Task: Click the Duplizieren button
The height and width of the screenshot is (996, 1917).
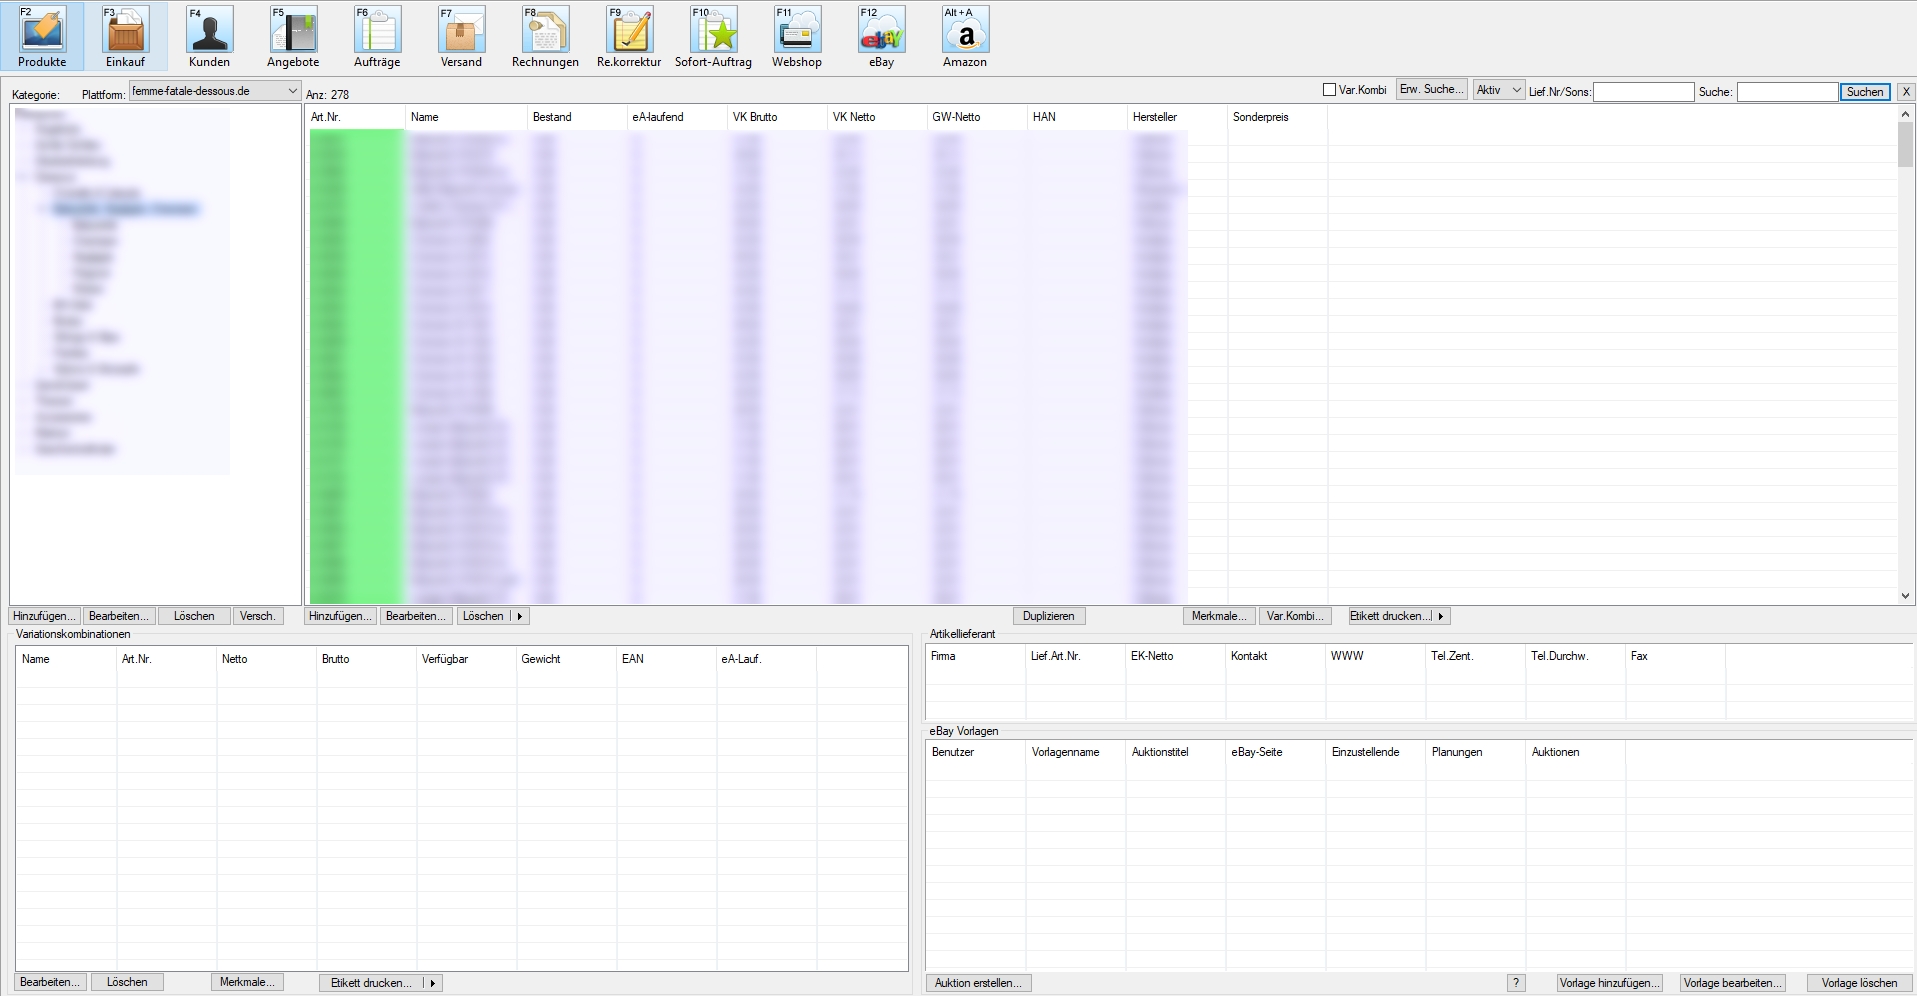Action: tap(1048, 616)
